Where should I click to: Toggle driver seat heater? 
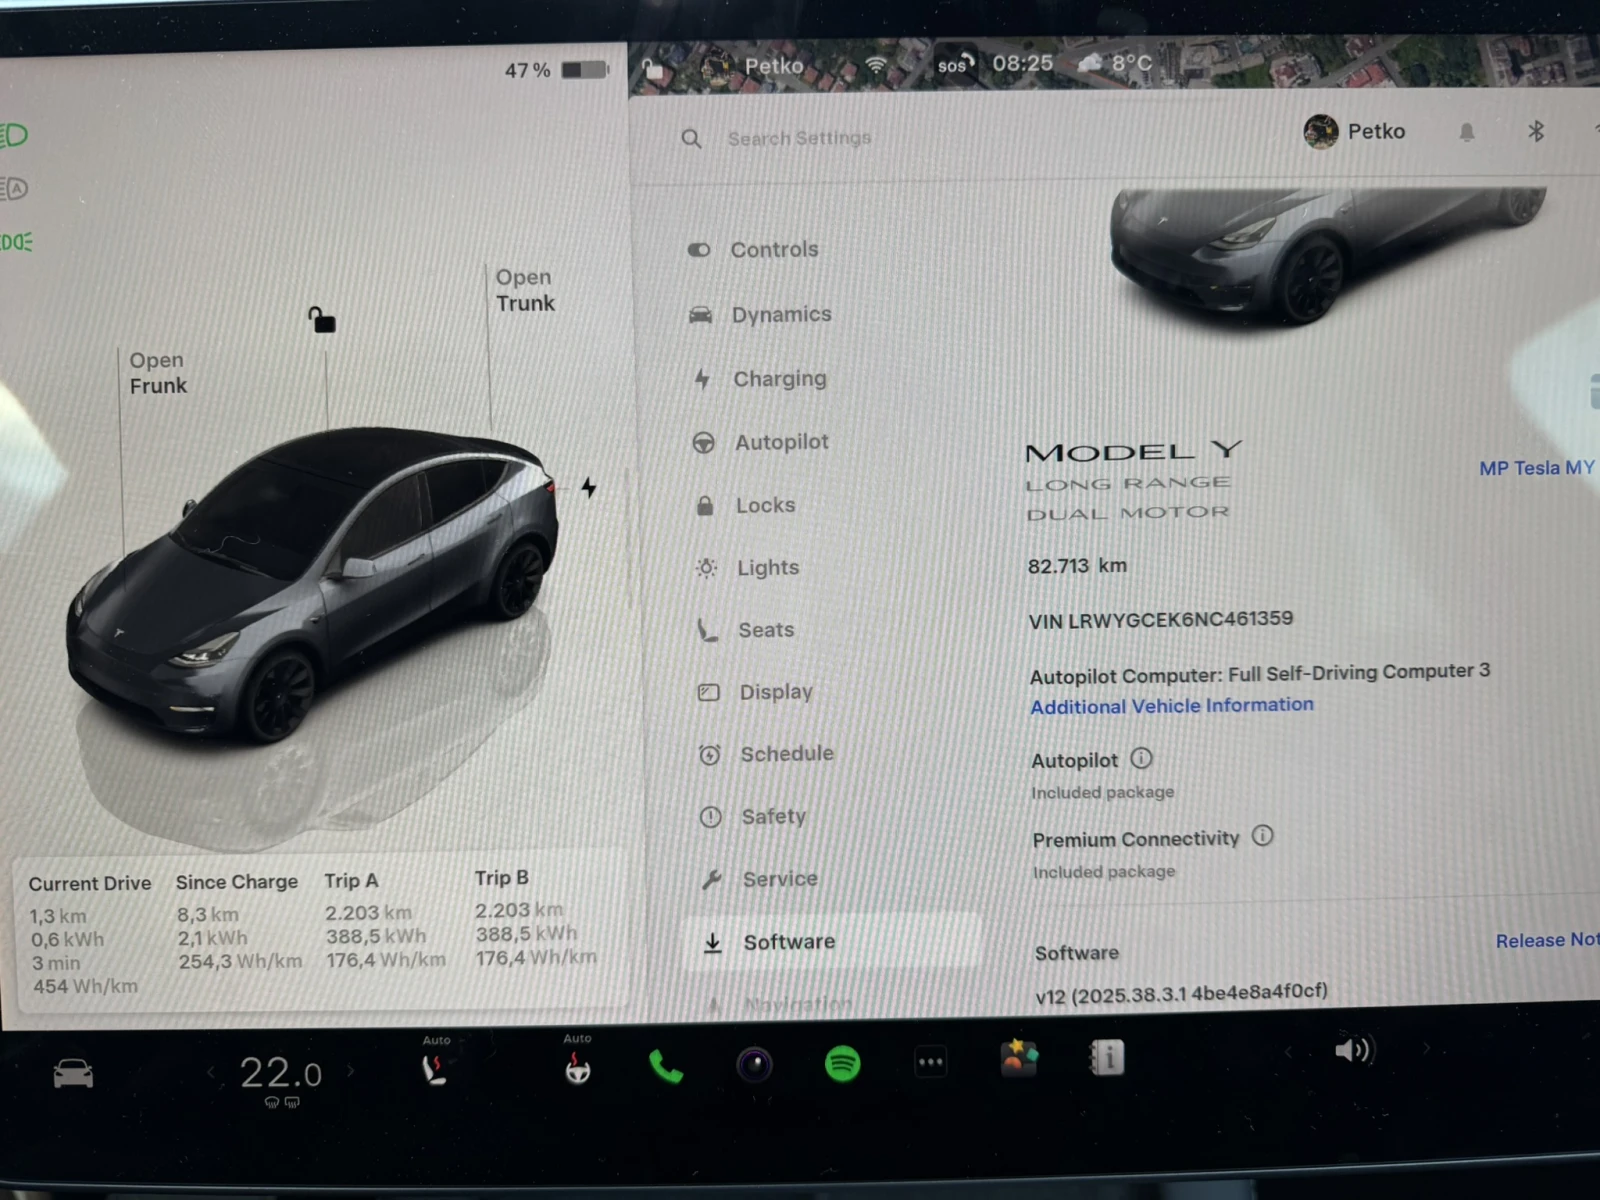pyautogui.click(x=434, y=1071)
